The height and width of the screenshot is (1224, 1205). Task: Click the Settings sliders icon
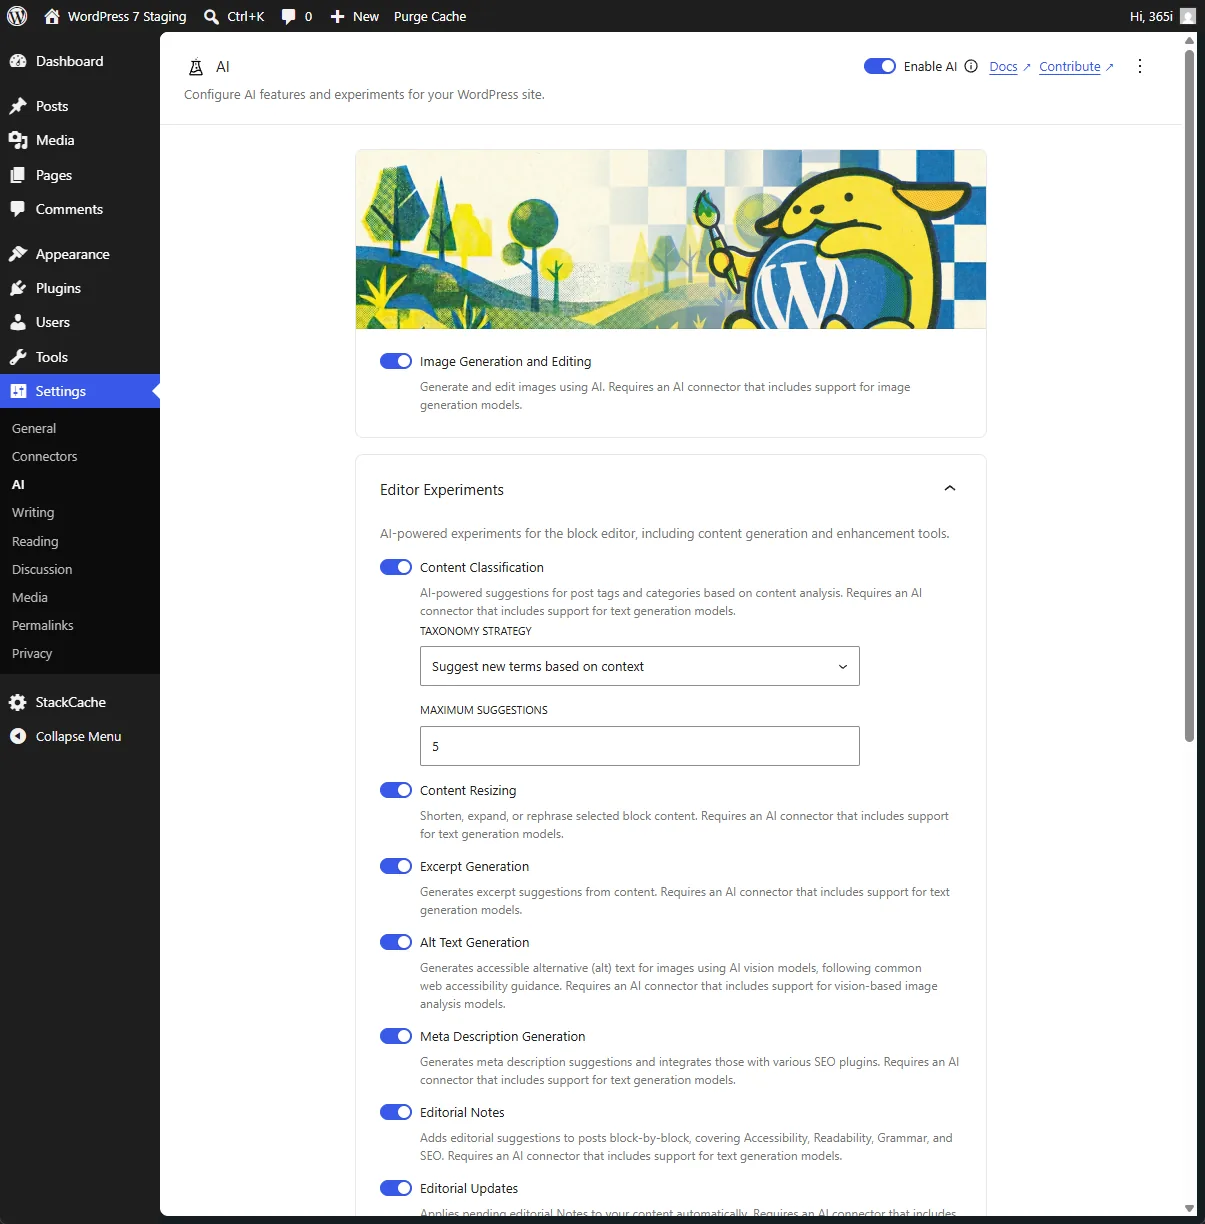point(18,391)
